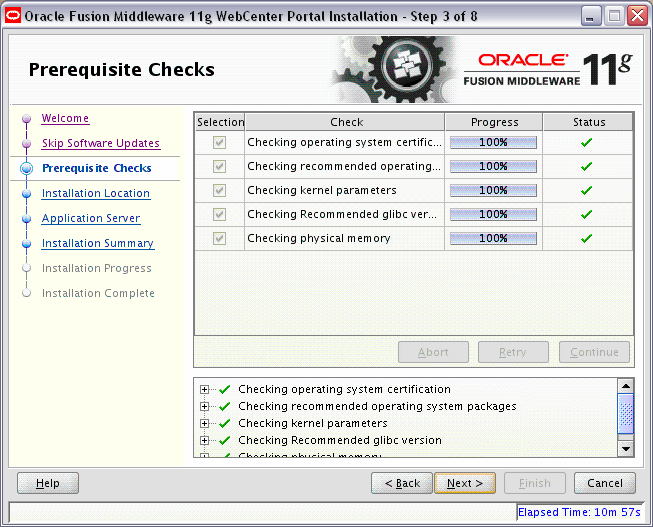Open the Installation Summary step
Image resolution: width=653 pixels, height=527 pixels.
(x=98, y=243)
